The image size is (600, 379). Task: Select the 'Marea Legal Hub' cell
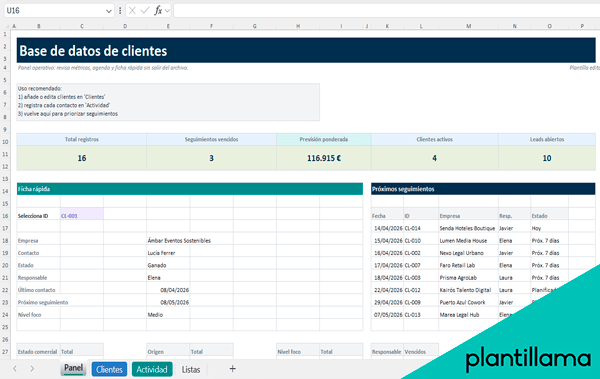(468, 315)
